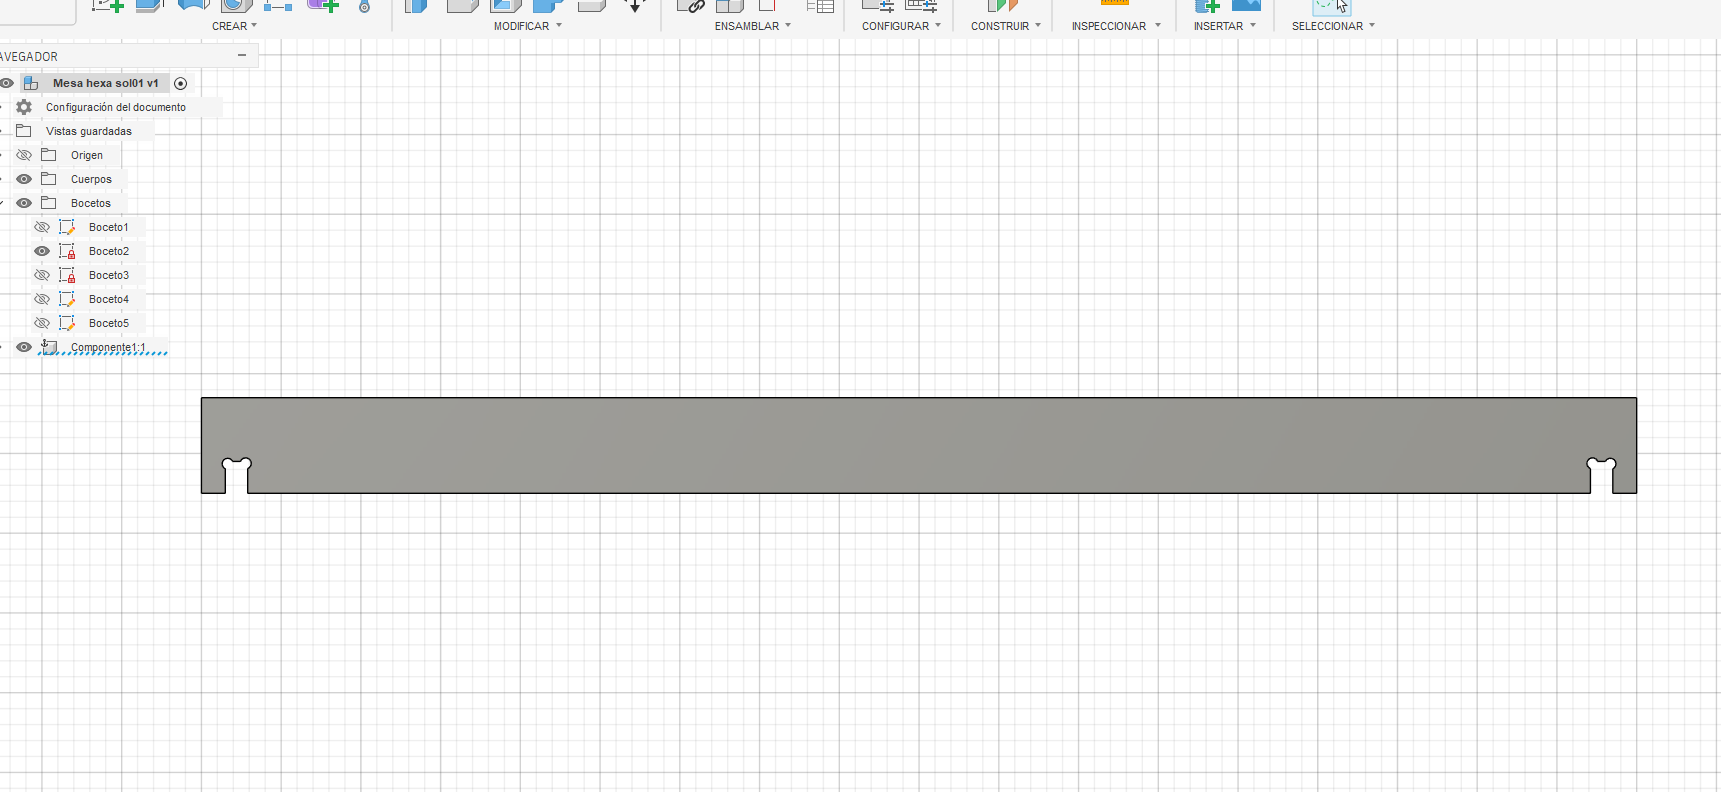1721x792 pixels.
Task: Select the Extrude tool icon
Action: 150,5
